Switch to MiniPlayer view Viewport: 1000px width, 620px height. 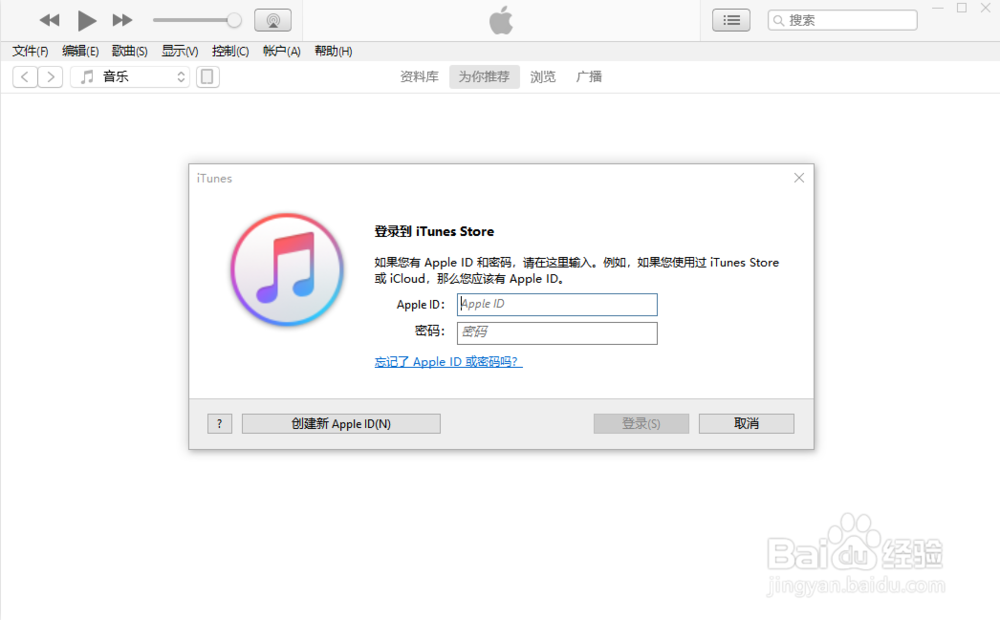207,76
